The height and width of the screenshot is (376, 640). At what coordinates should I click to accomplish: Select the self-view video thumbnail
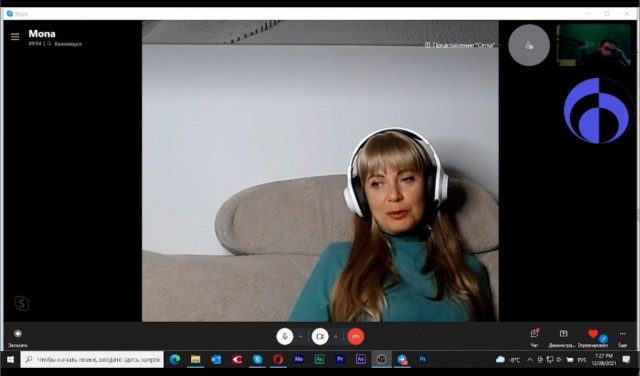point(593,44)
